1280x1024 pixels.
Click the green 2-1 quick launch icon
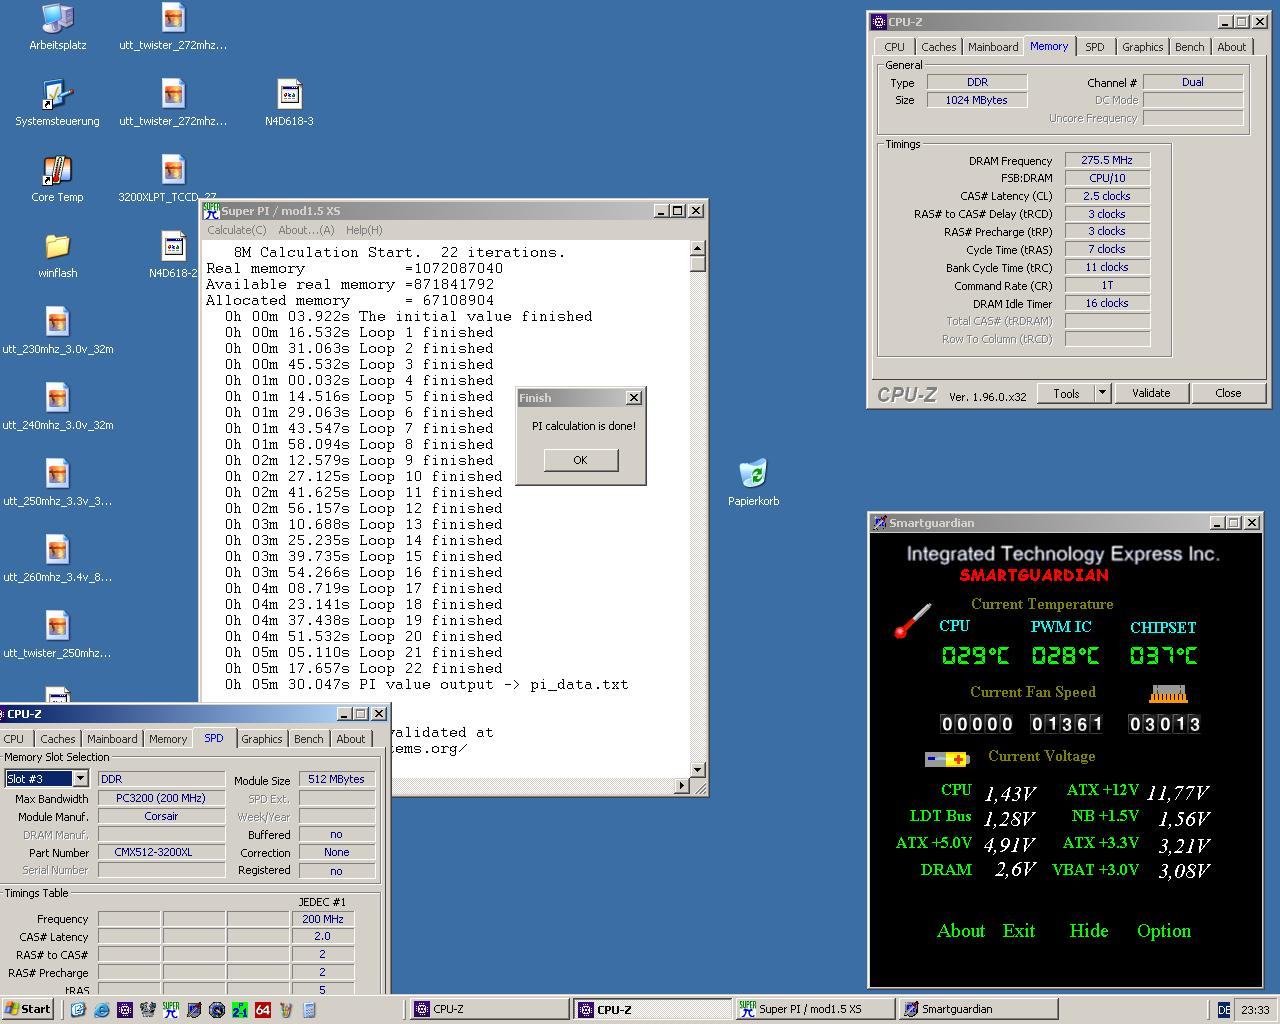(240, 1010)
